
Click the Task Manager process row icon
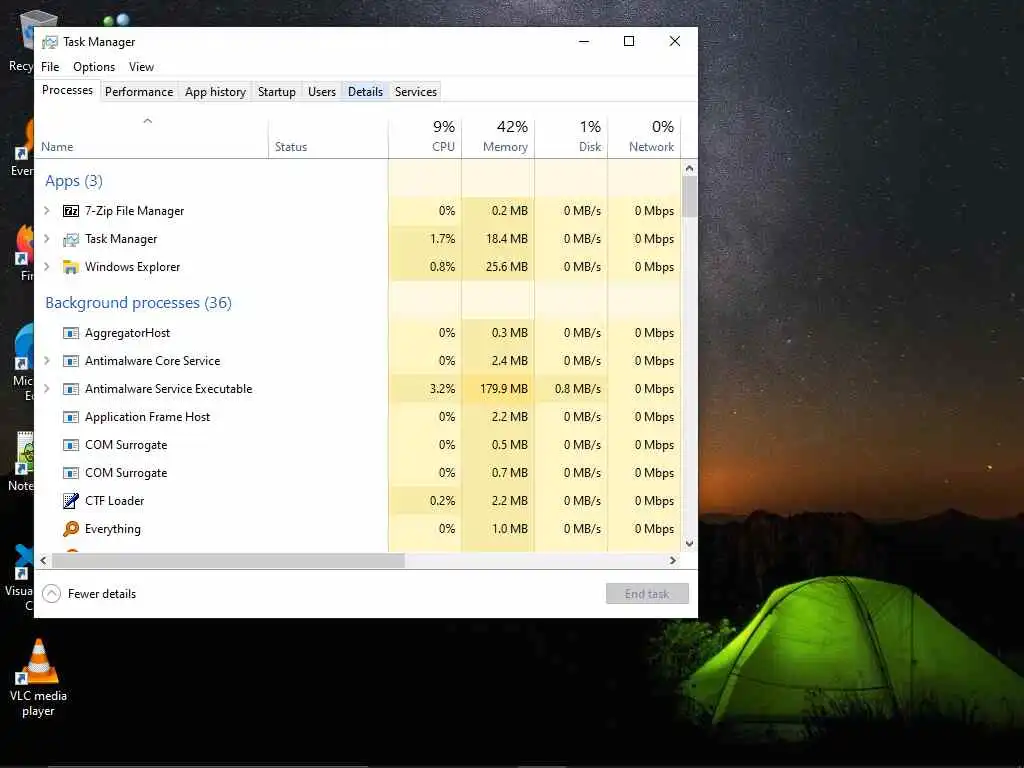tap(71, 240)
